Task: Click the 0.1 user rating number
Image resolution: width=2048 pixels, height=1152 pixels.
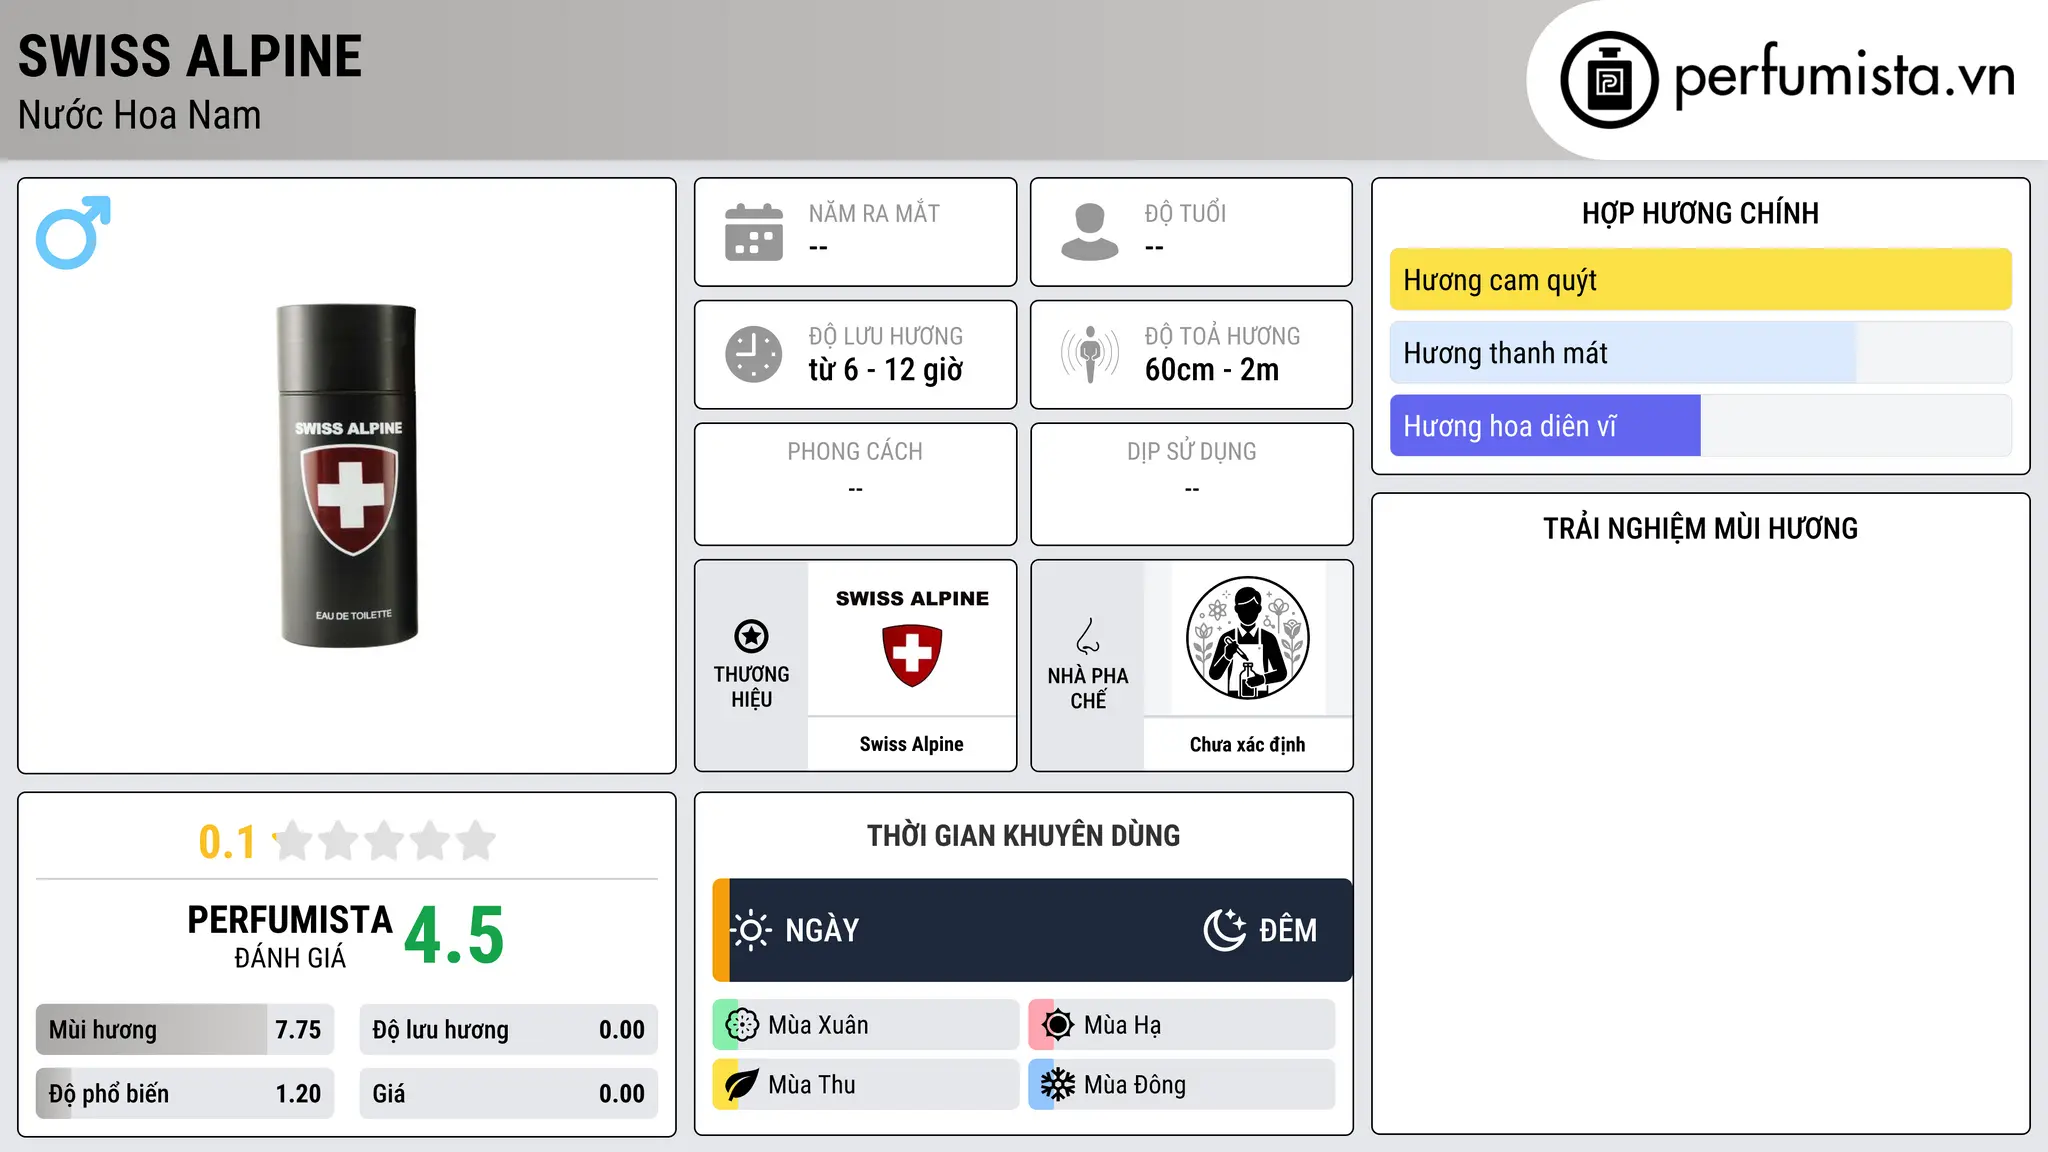Action: point(227,842)
